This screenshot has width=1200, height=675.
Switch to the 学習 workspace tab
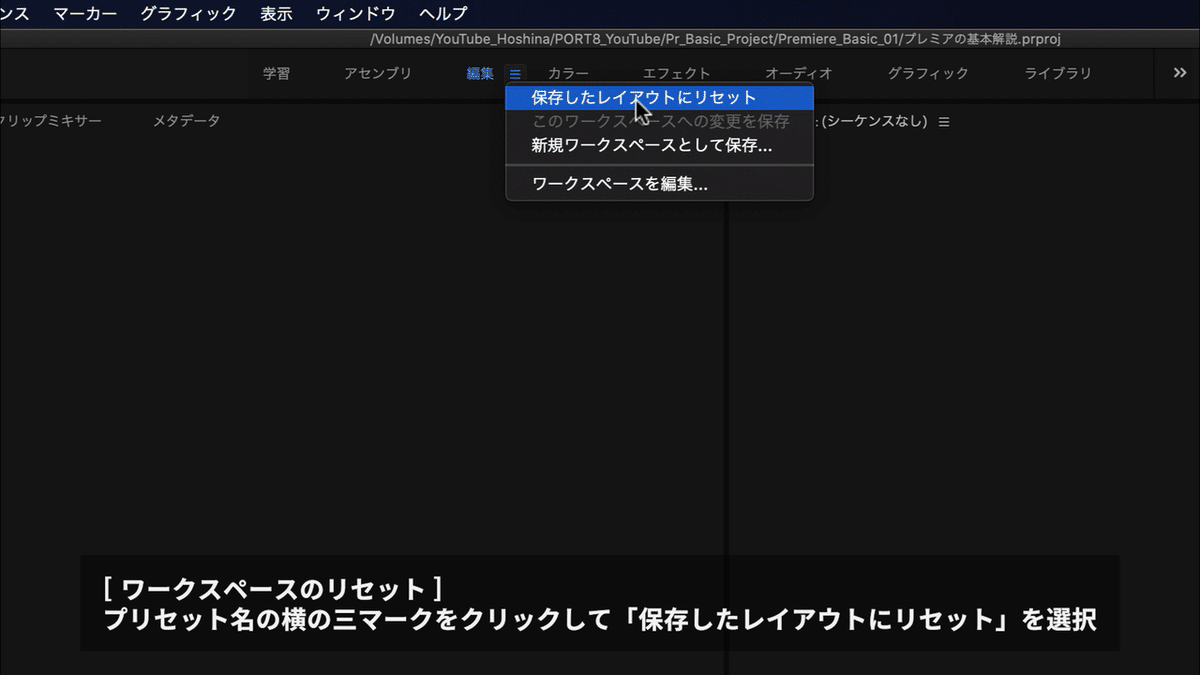(277, 73)
